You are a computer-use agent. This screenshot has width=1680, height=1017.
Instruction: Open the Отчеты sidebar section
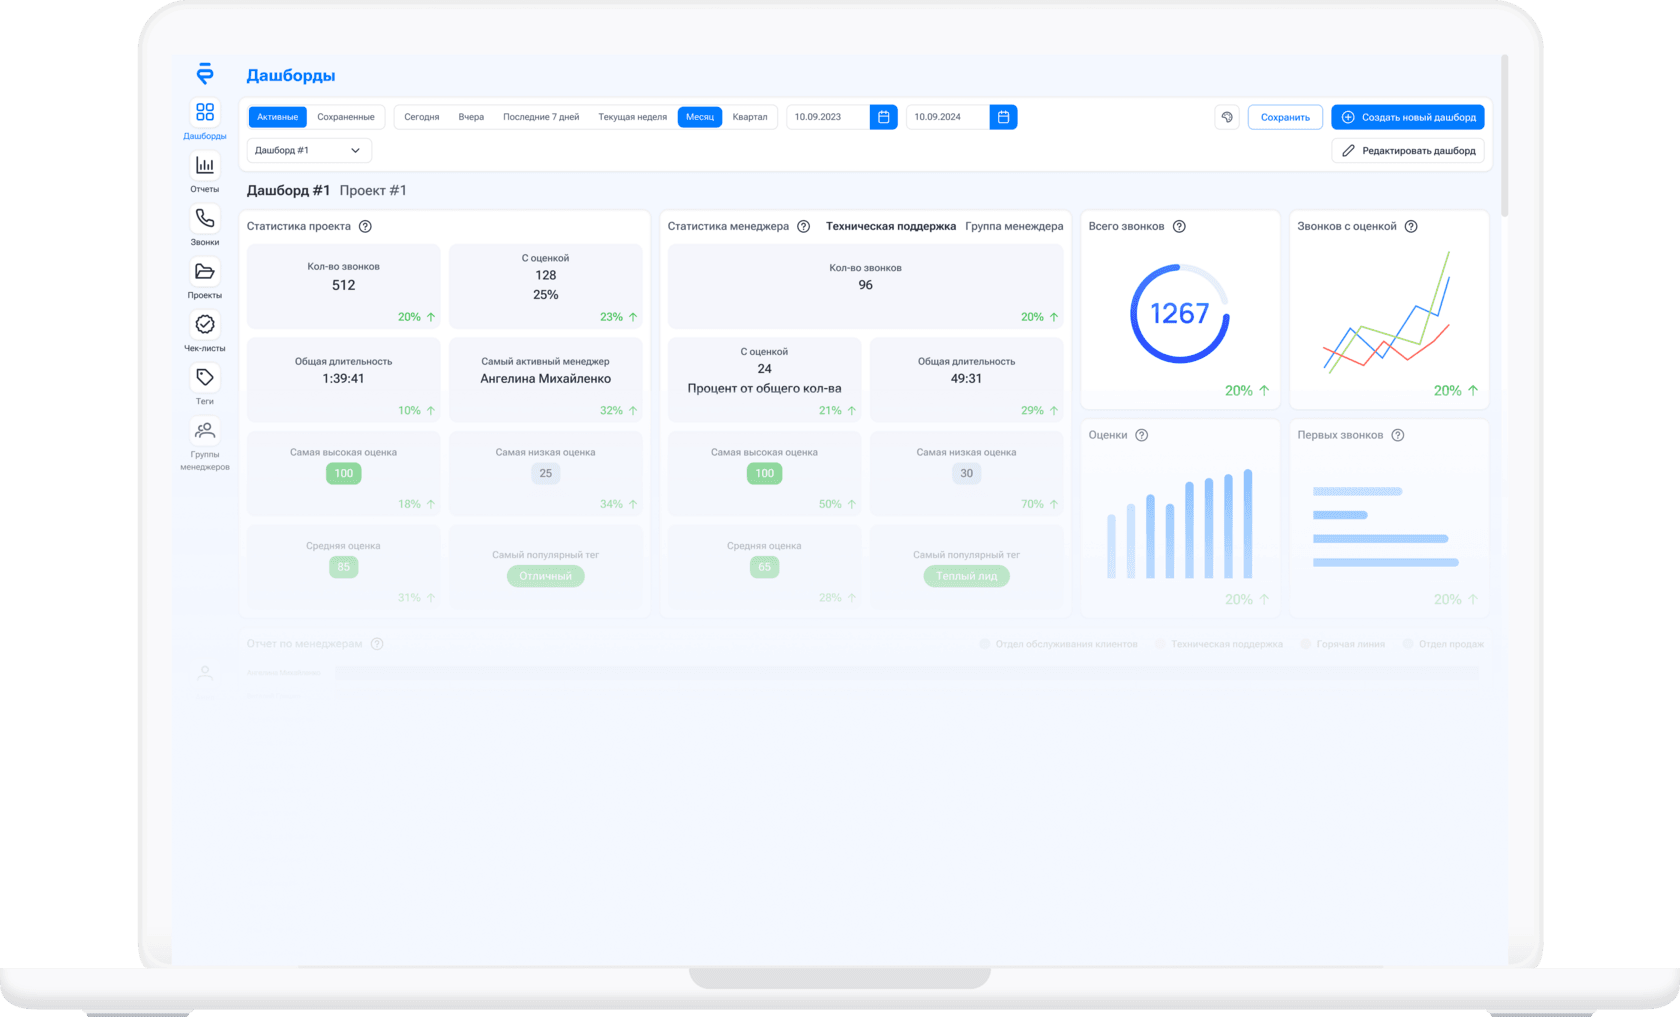(205, 172)
